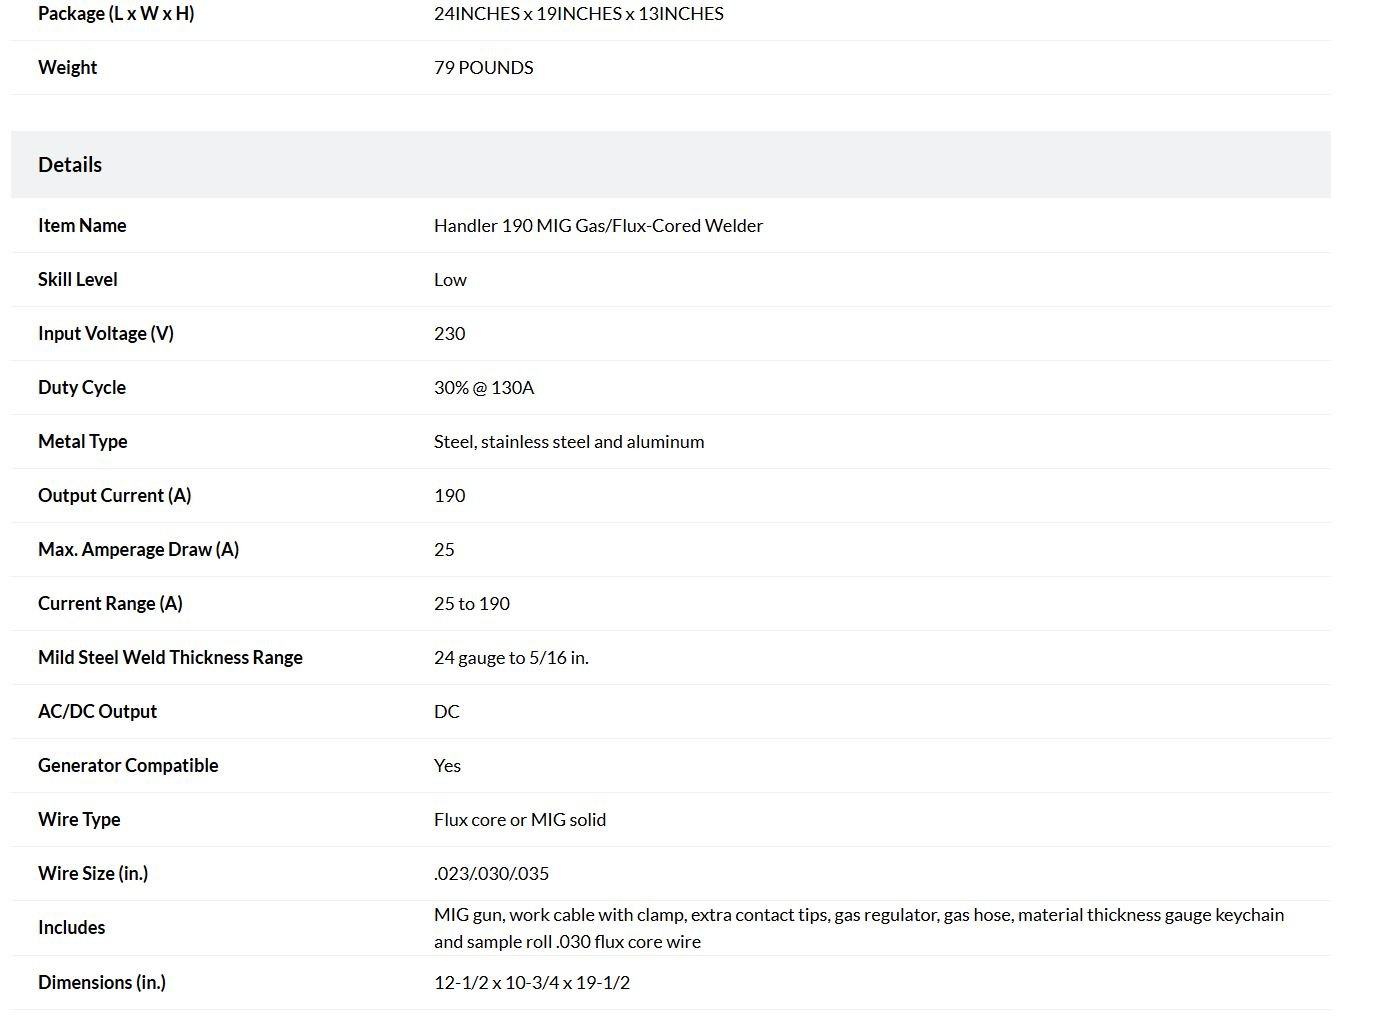This screenshot has height=1023, width=1374.
Task: Click the Mild Steel Weld Thickness Range label
Action: [x=170, y=657]
